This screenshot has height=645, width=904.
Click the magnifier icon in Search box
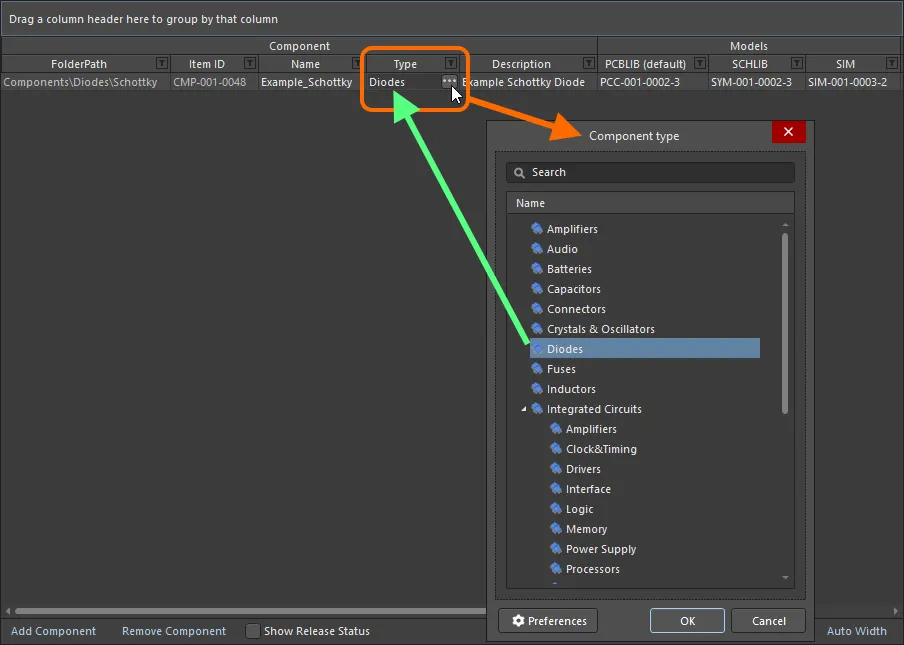pos(519,173)
